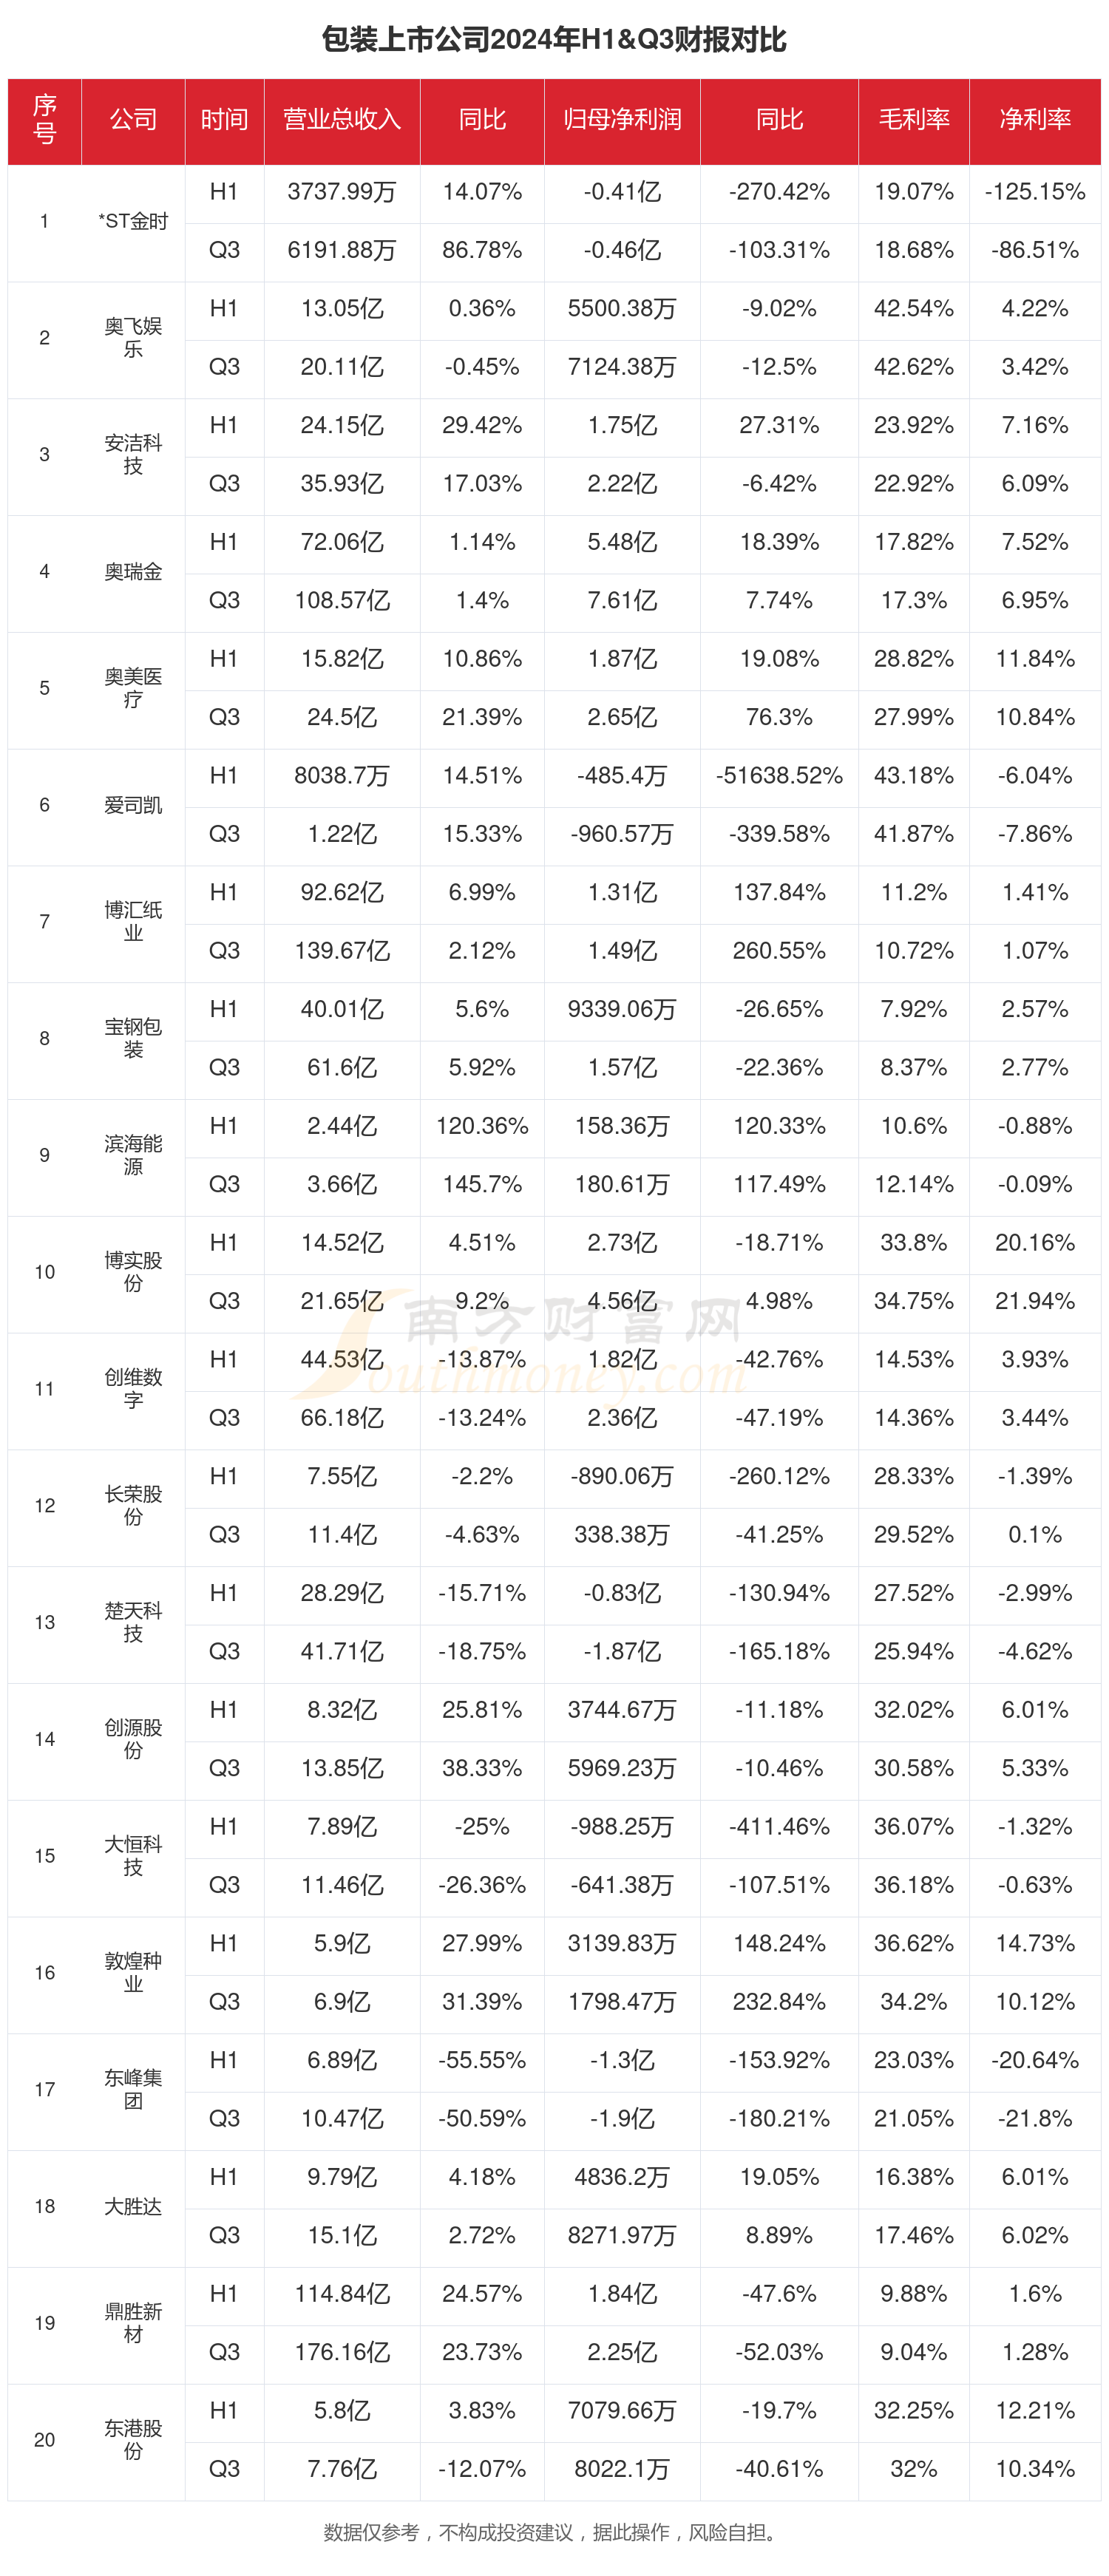Click 东峰集团 Q3 revenue 10.47亿
The height and width of the screenshot is (2576, 1109).
[x=342, y=2119]
